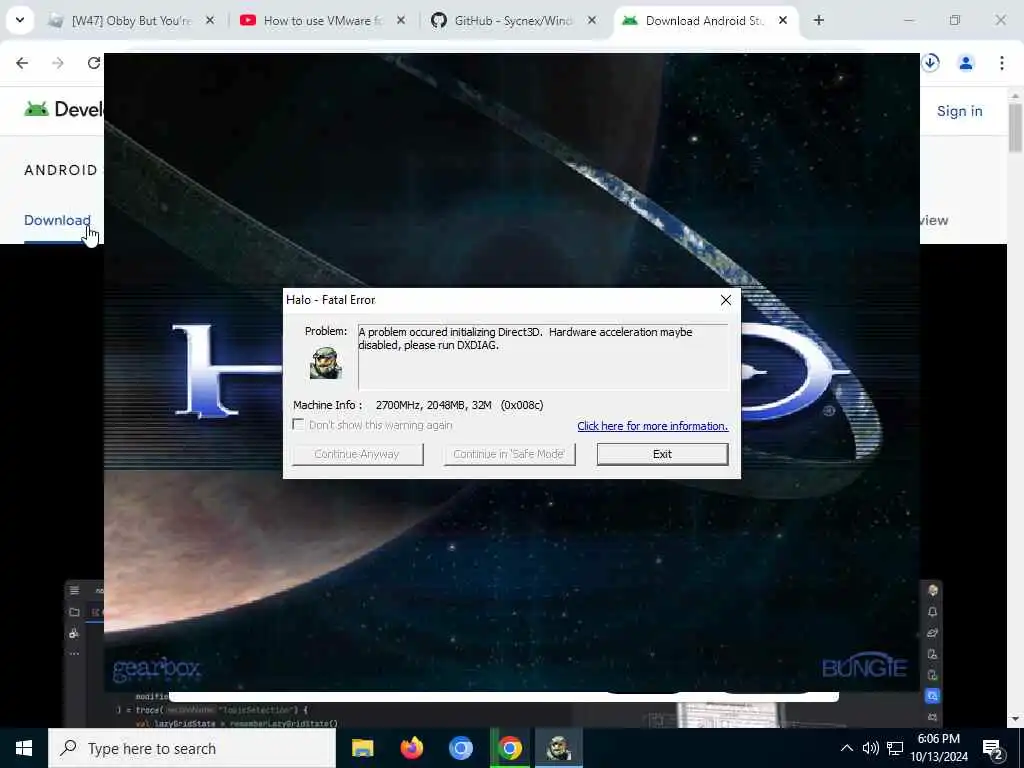Click Continue in 'Safe Mode' button
The image size is (1024, 768).
point(509,454)
